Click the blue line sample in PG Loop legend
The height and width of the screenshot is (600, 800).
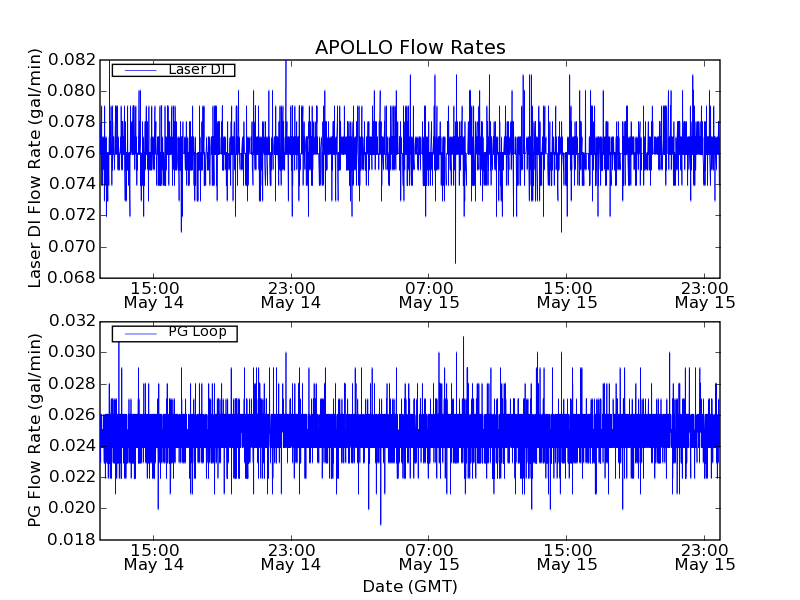tap(138, 333)
